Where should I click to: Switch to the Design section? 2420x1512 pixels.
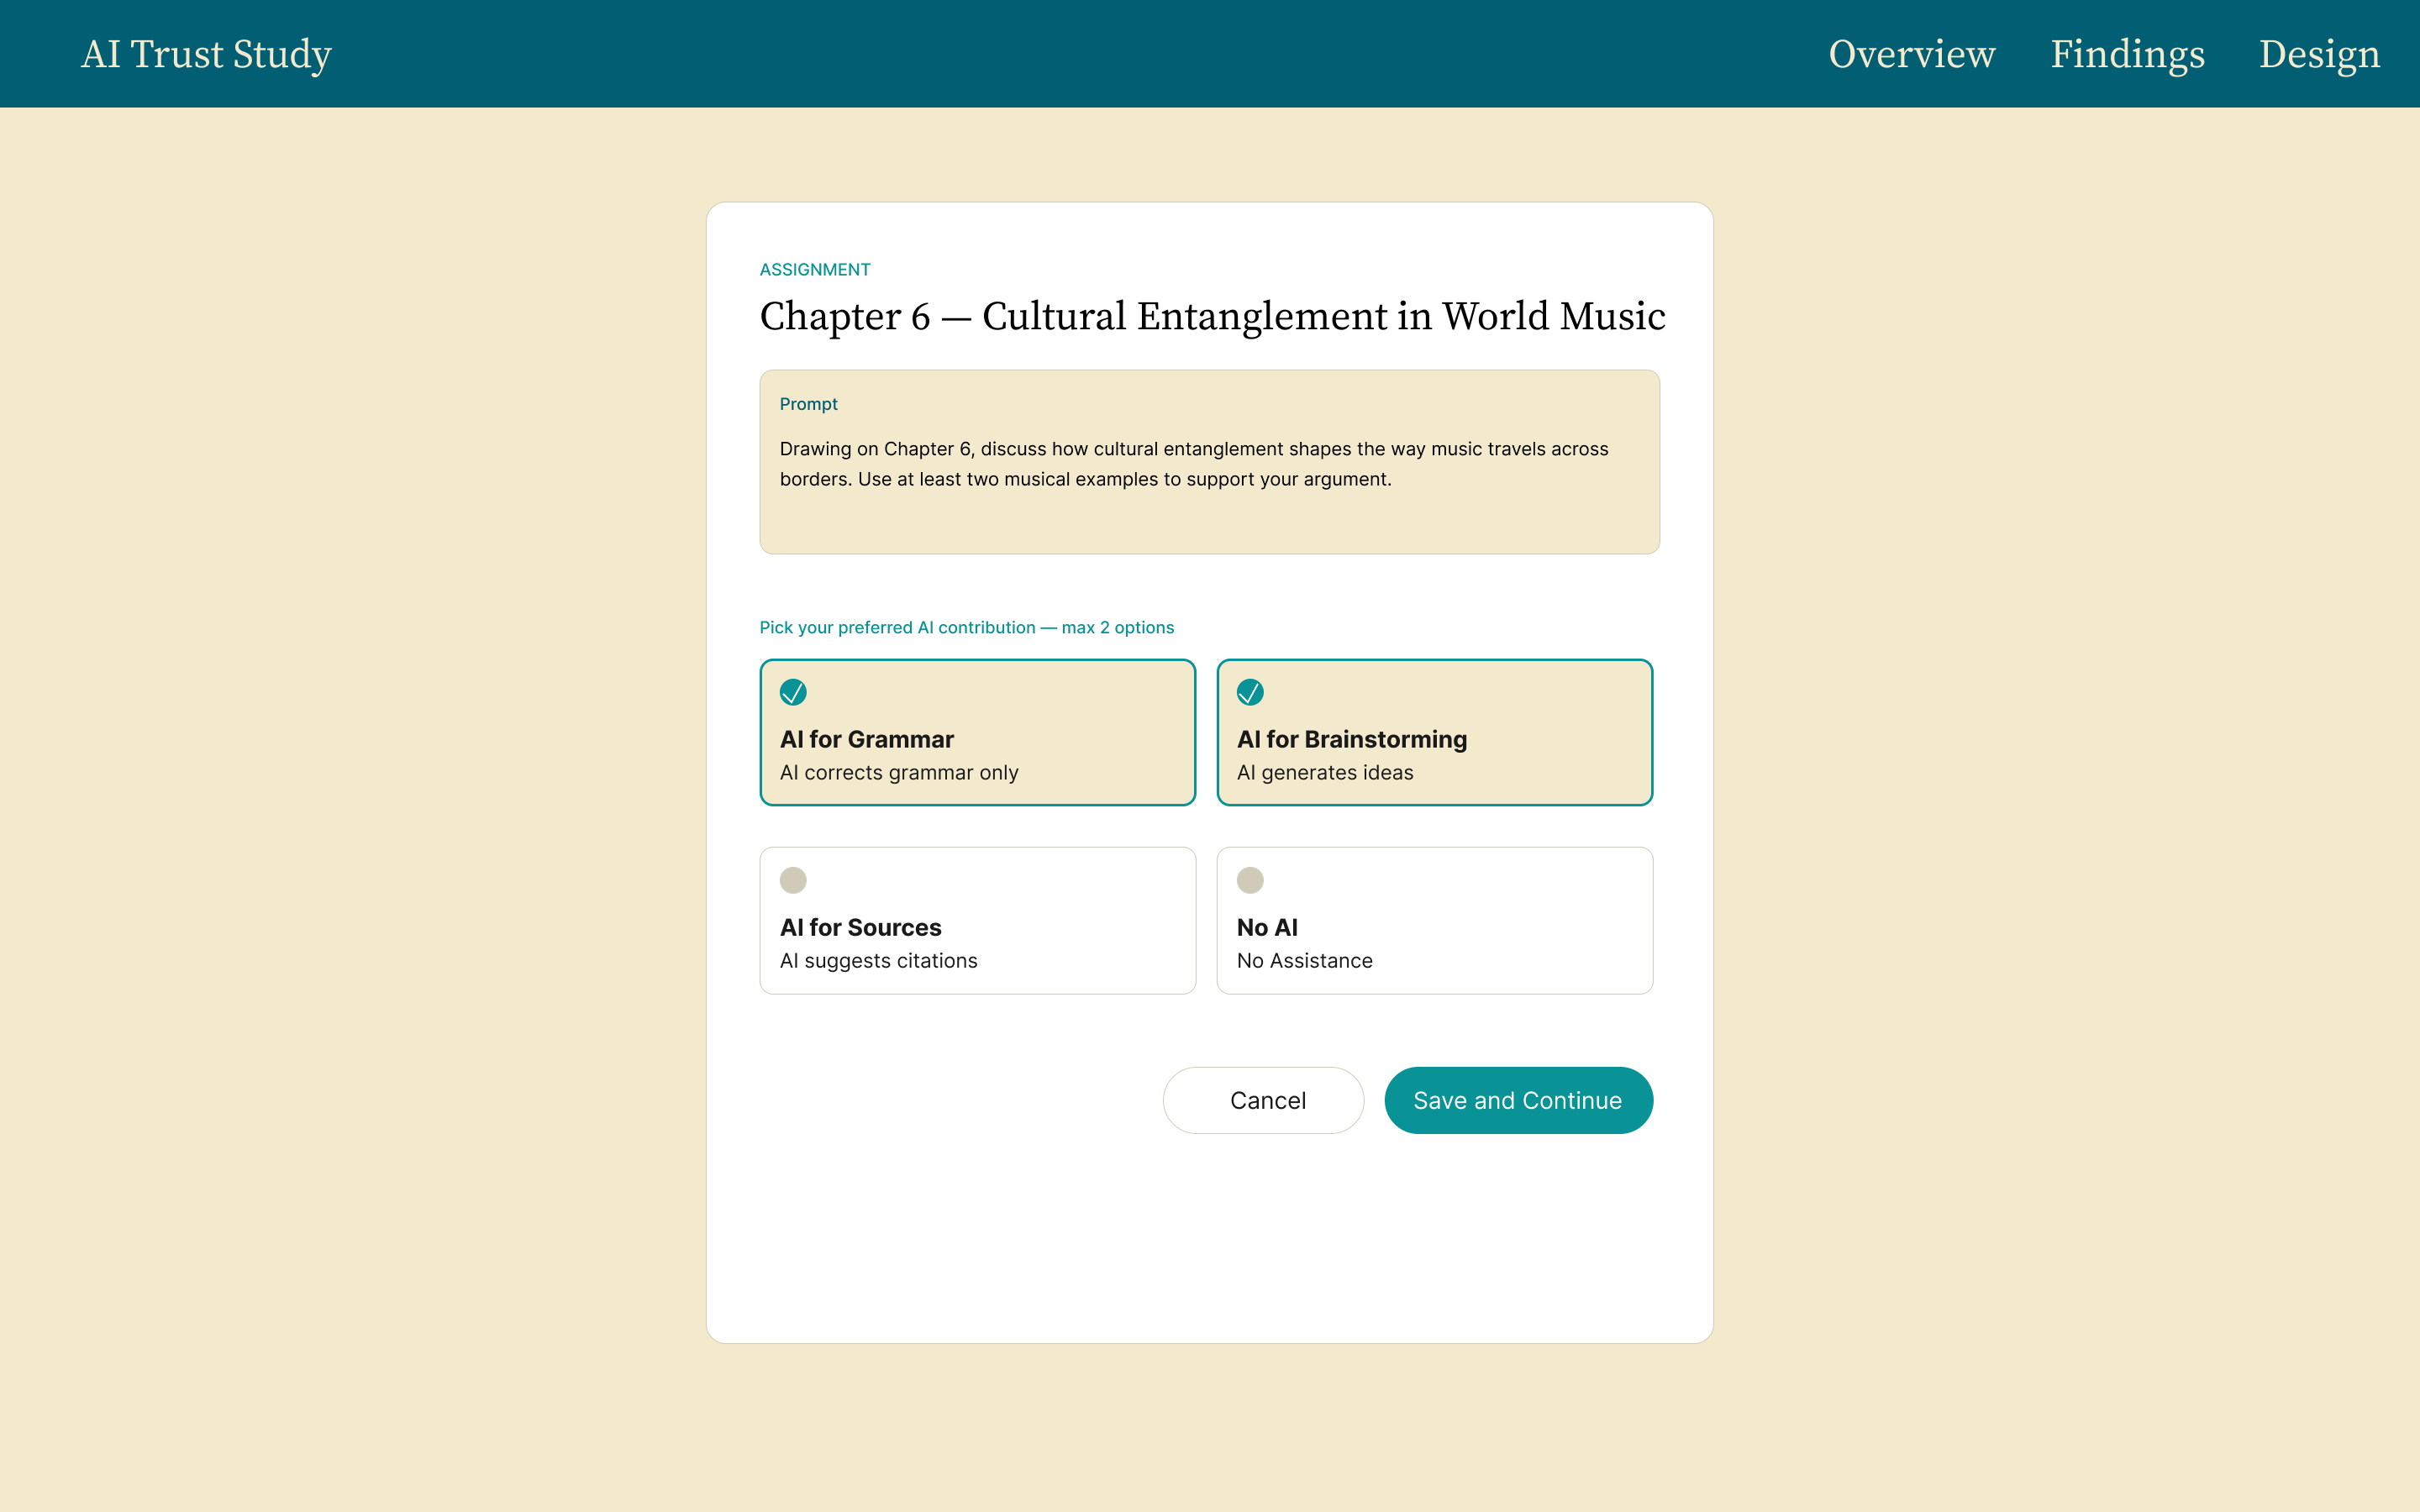(2319, 54)
